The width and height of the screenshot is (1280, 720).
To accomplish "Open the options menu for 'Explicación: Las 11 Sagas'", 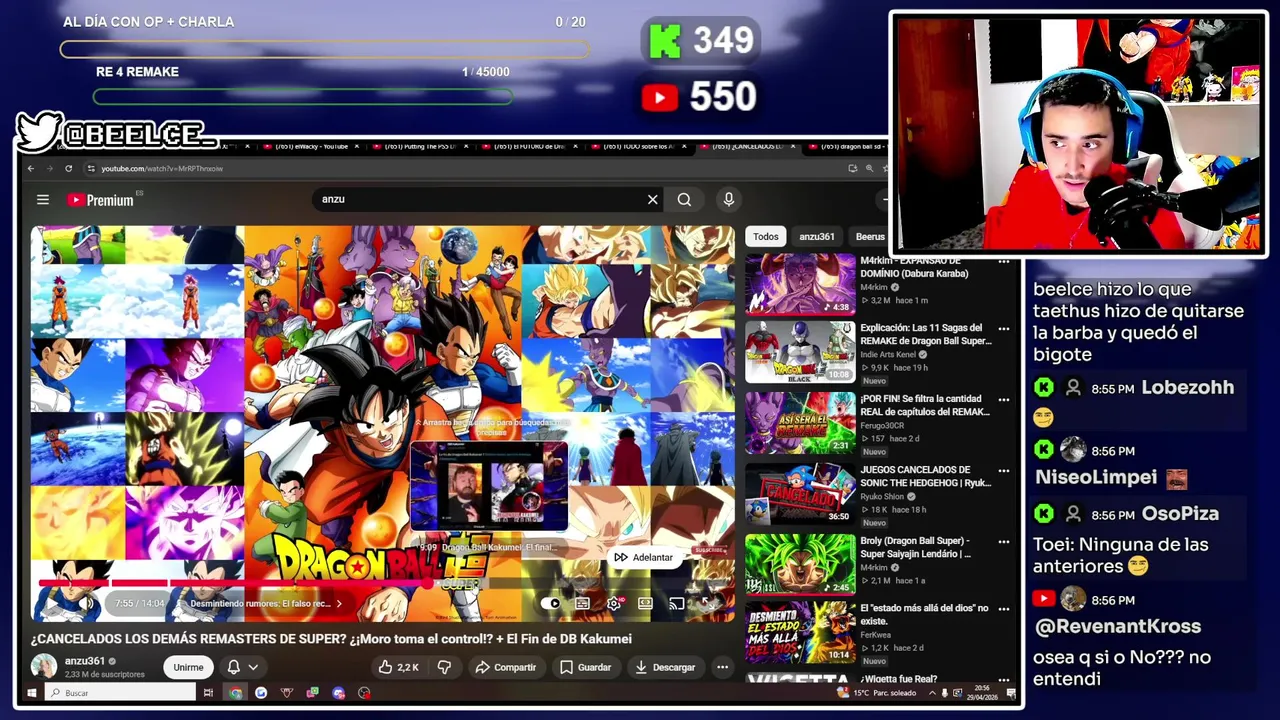I will (1003, 329).
